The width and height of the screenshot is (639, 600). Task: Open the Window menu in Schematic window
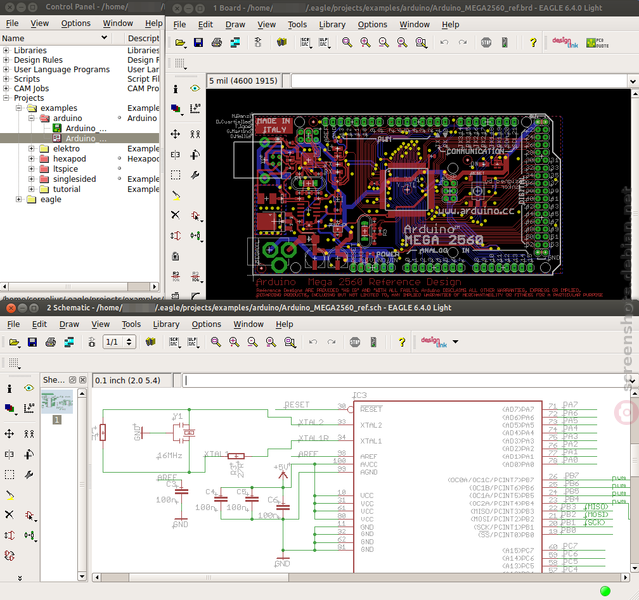tap(248, 324)
